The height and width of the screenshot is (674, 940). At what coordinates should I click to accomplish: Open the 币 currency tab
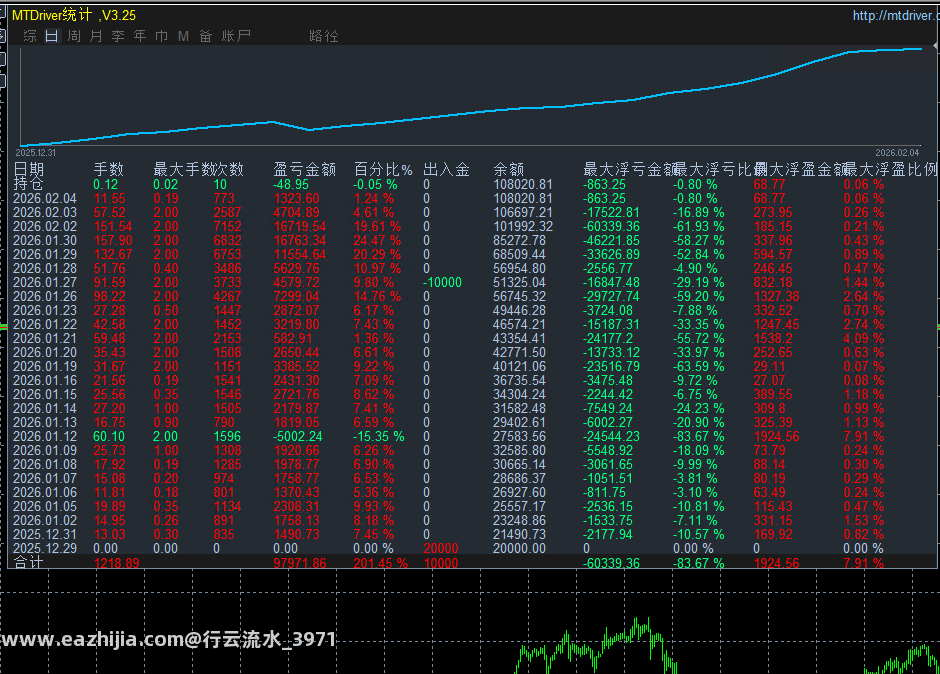coord(161,36)
